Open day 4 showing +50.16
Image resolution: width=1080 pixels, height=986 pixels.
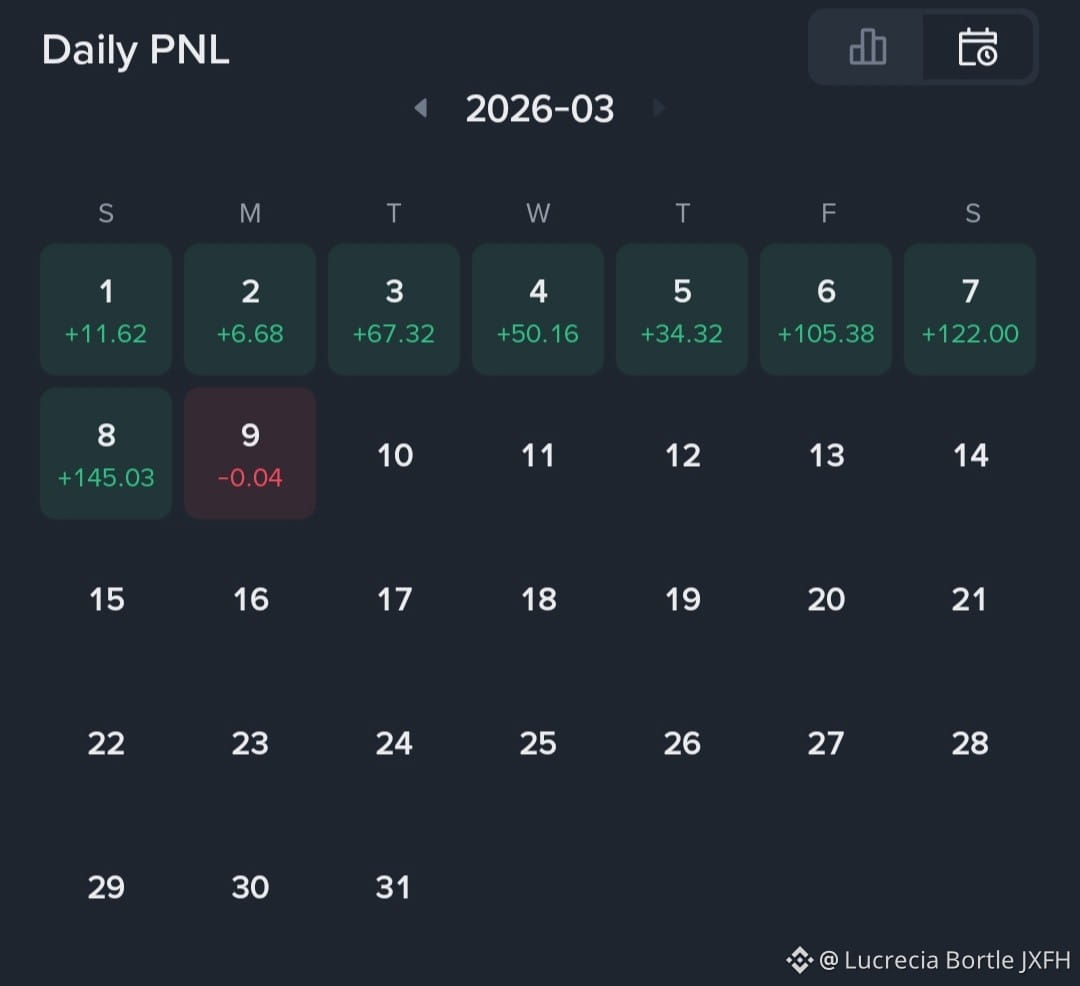tap(538, 309)
